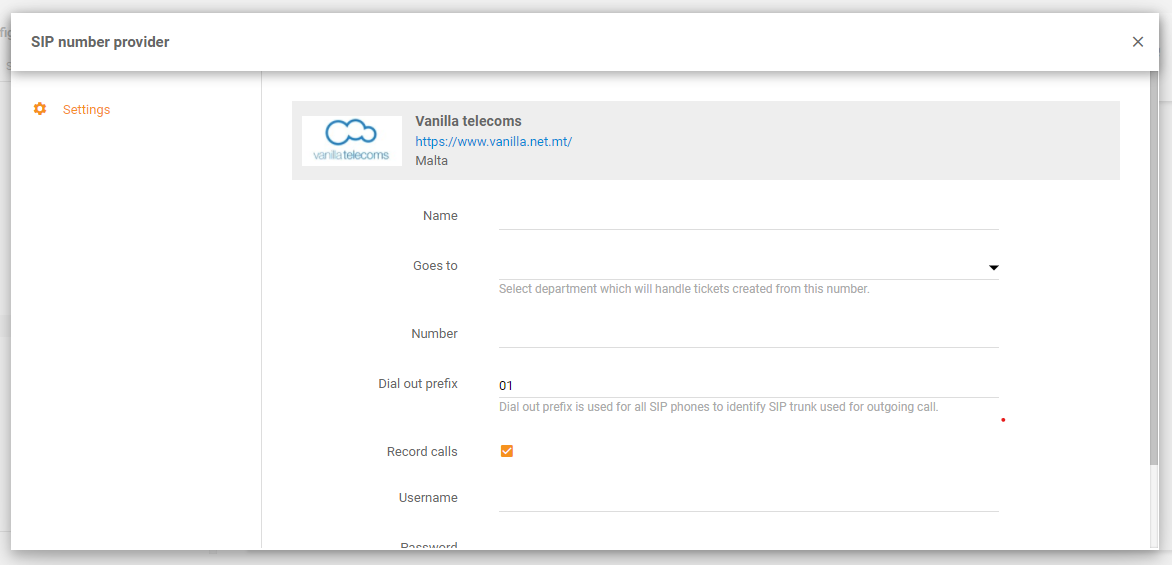Click the Dial out prefix label
Image resolution: width=1172 pixels, height=565 pixels.
point(418,384)
